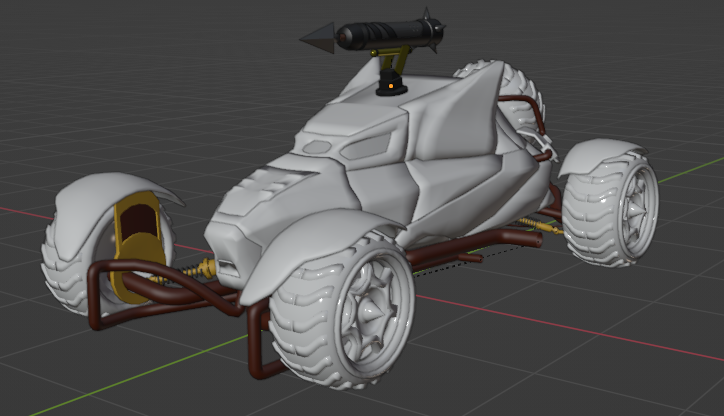724x416 pixels.
Task: Select the front wheel nearest the camera
Action: pyautogui.click(x=342, y=311)
